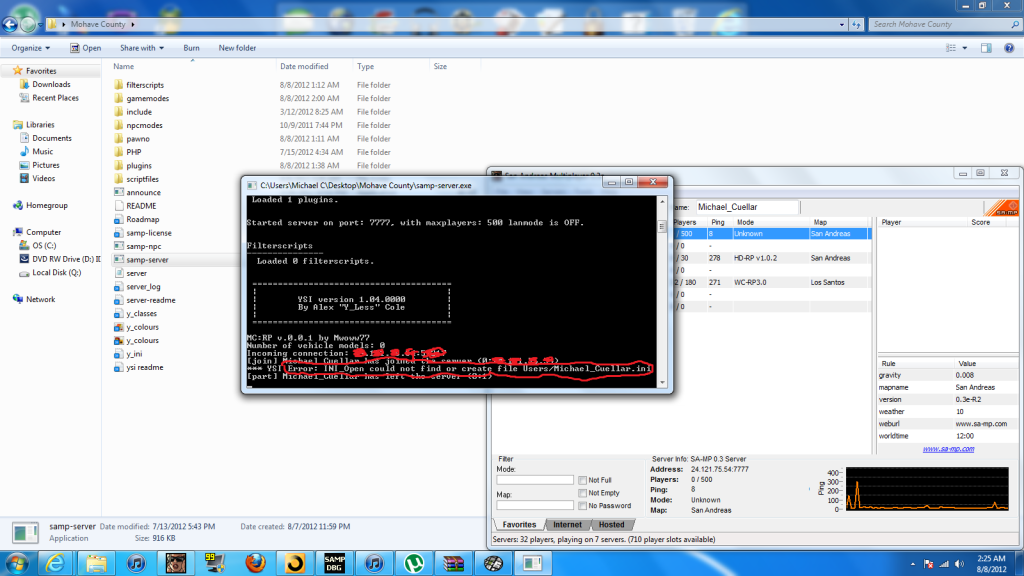Open the Organize dropdown menu
The image size is (1024, 576).
pos(30,48)
